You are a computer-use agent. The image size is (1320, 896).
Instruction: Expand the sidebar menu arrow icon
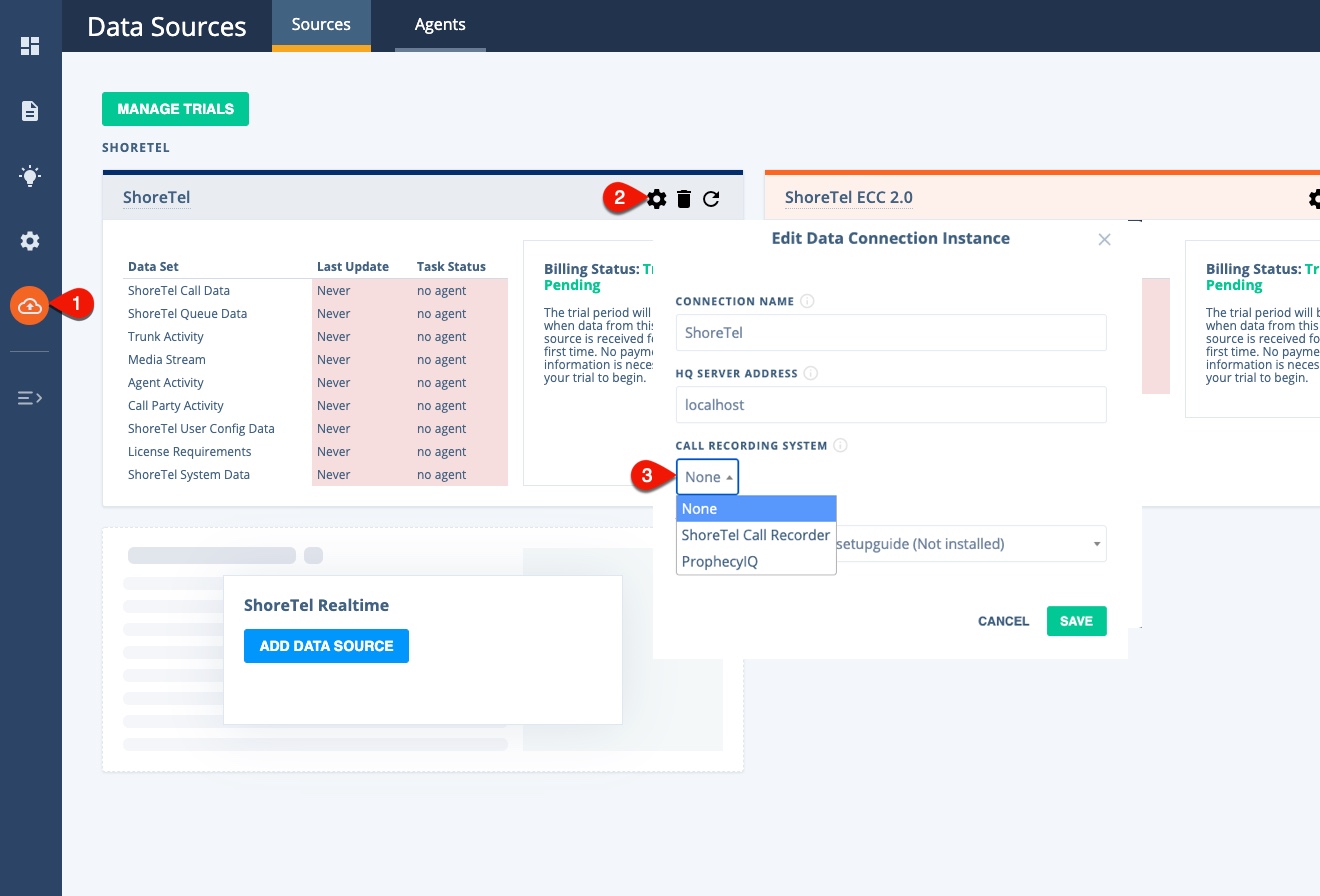[30, 398]
